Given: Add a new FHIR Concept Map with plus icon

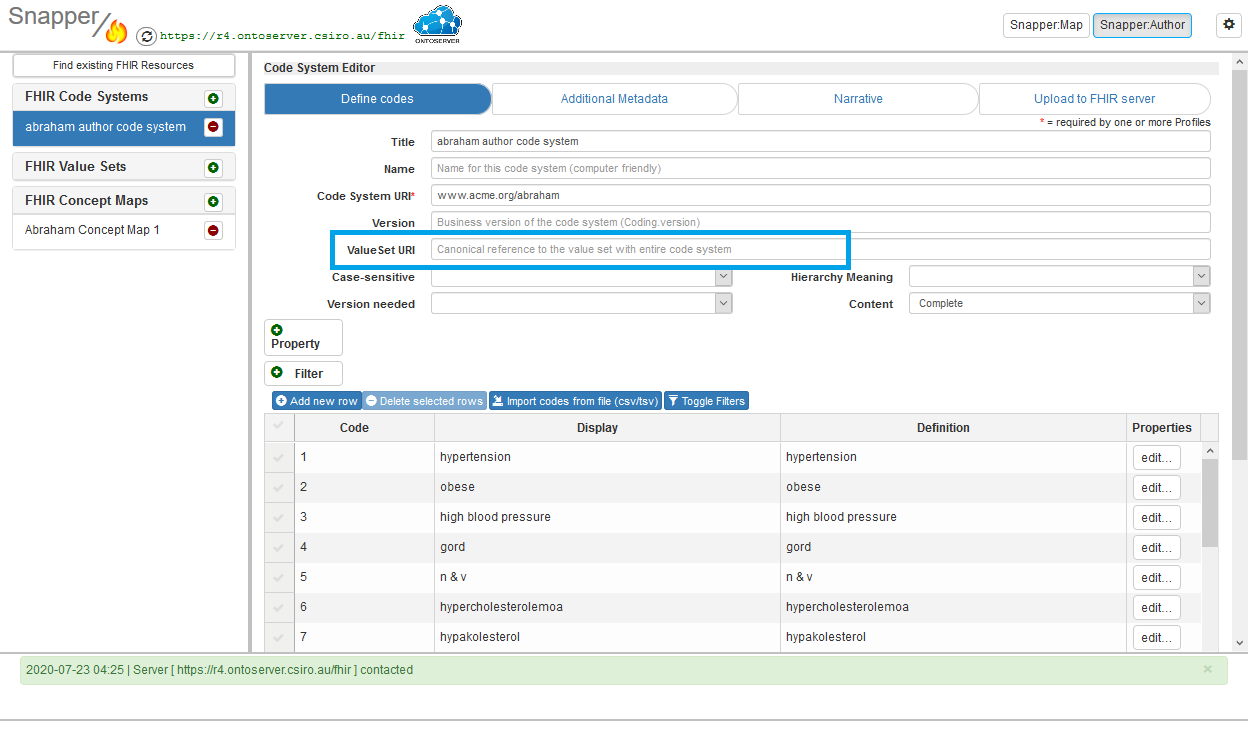Looking at the screenshot, I should click(213, 202).
